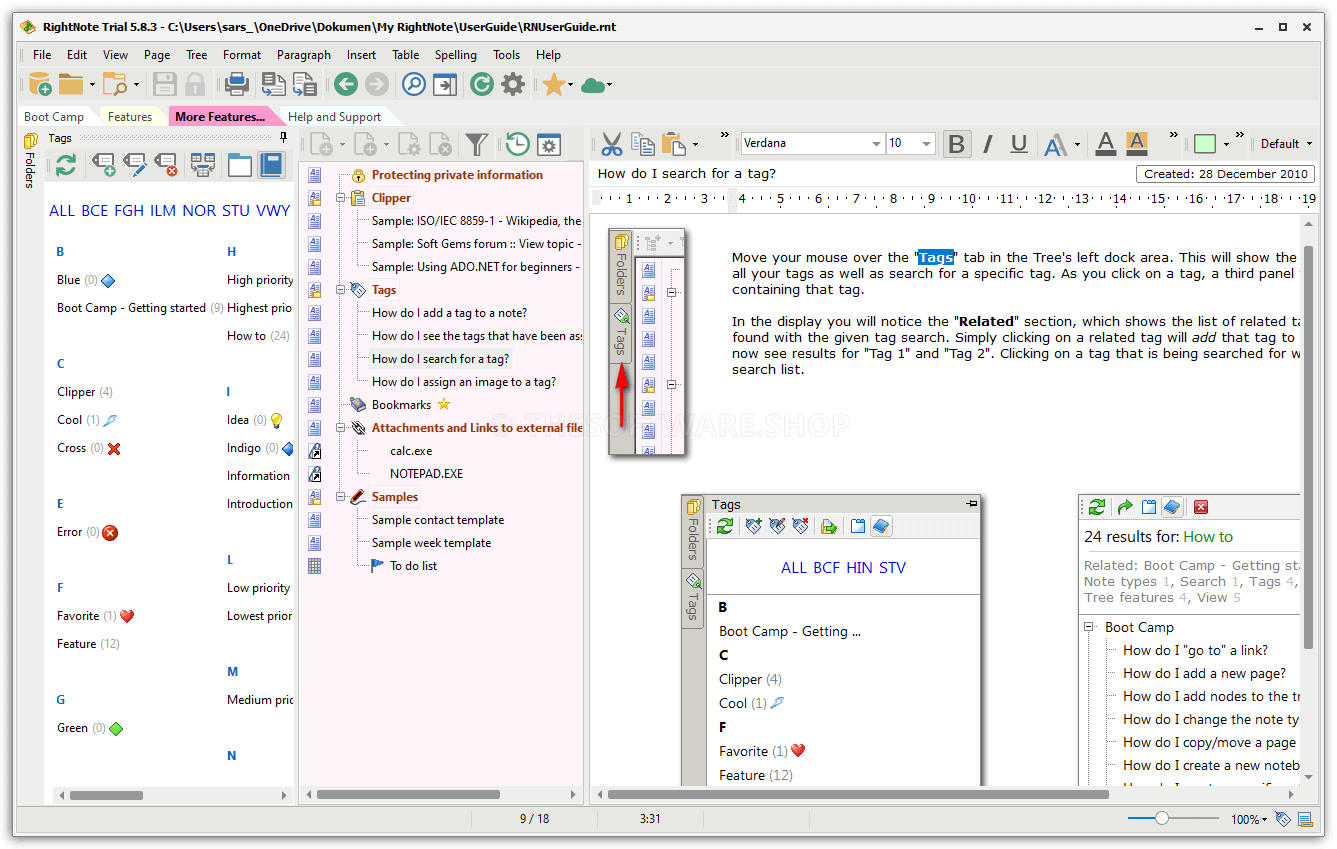Click the delete tag icon
Viewport: 1337px width, 849px height.
pos(166,165)
